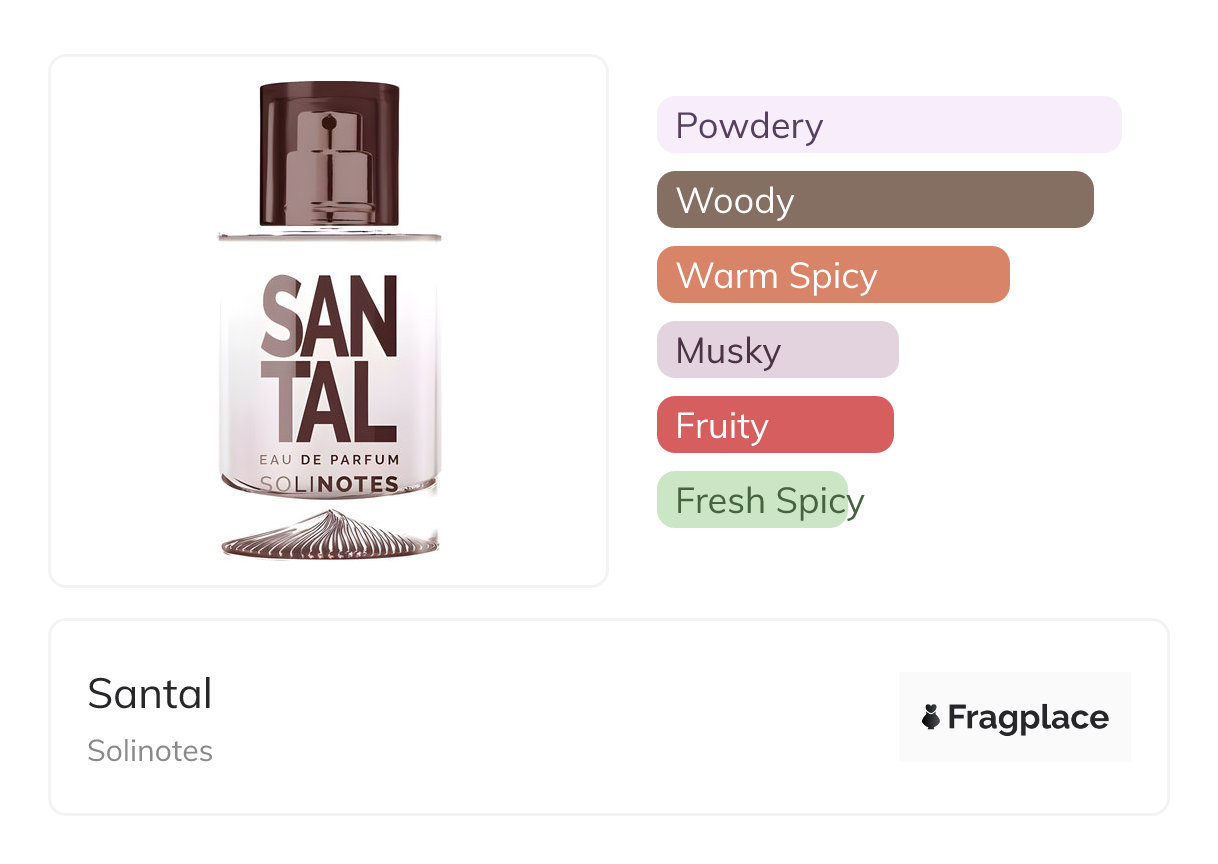Click the Fragplace wordmark text

click(1027, 718)
